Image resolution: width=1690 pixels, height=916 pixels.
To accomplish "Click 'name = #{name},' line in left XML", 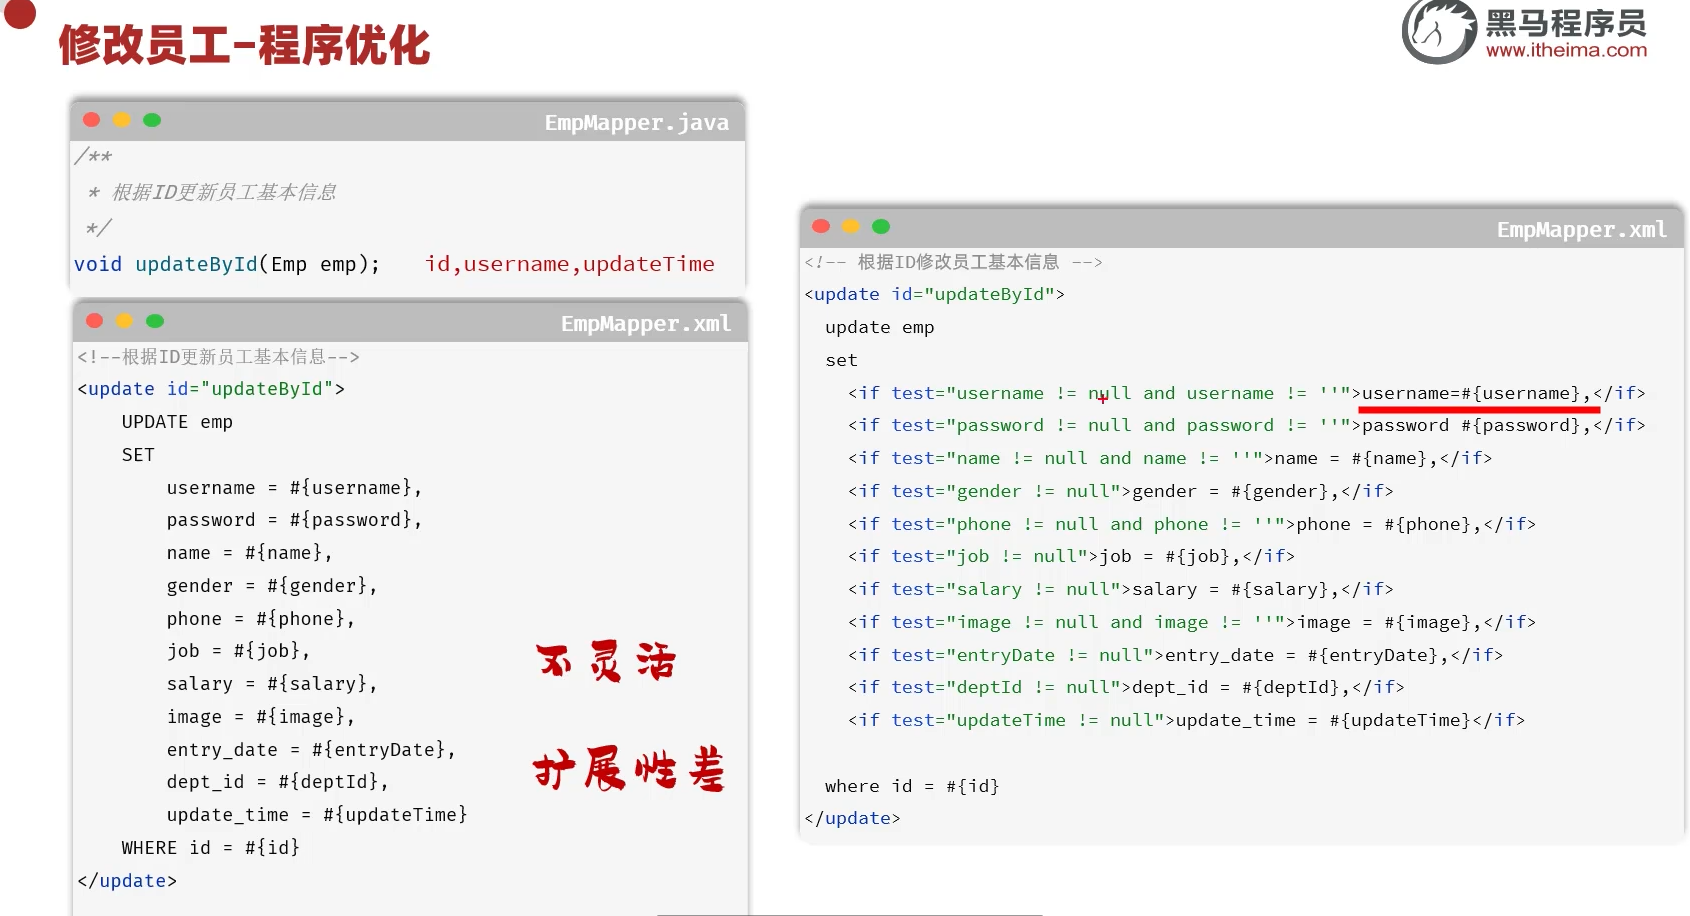I will (x=249, y=553).
